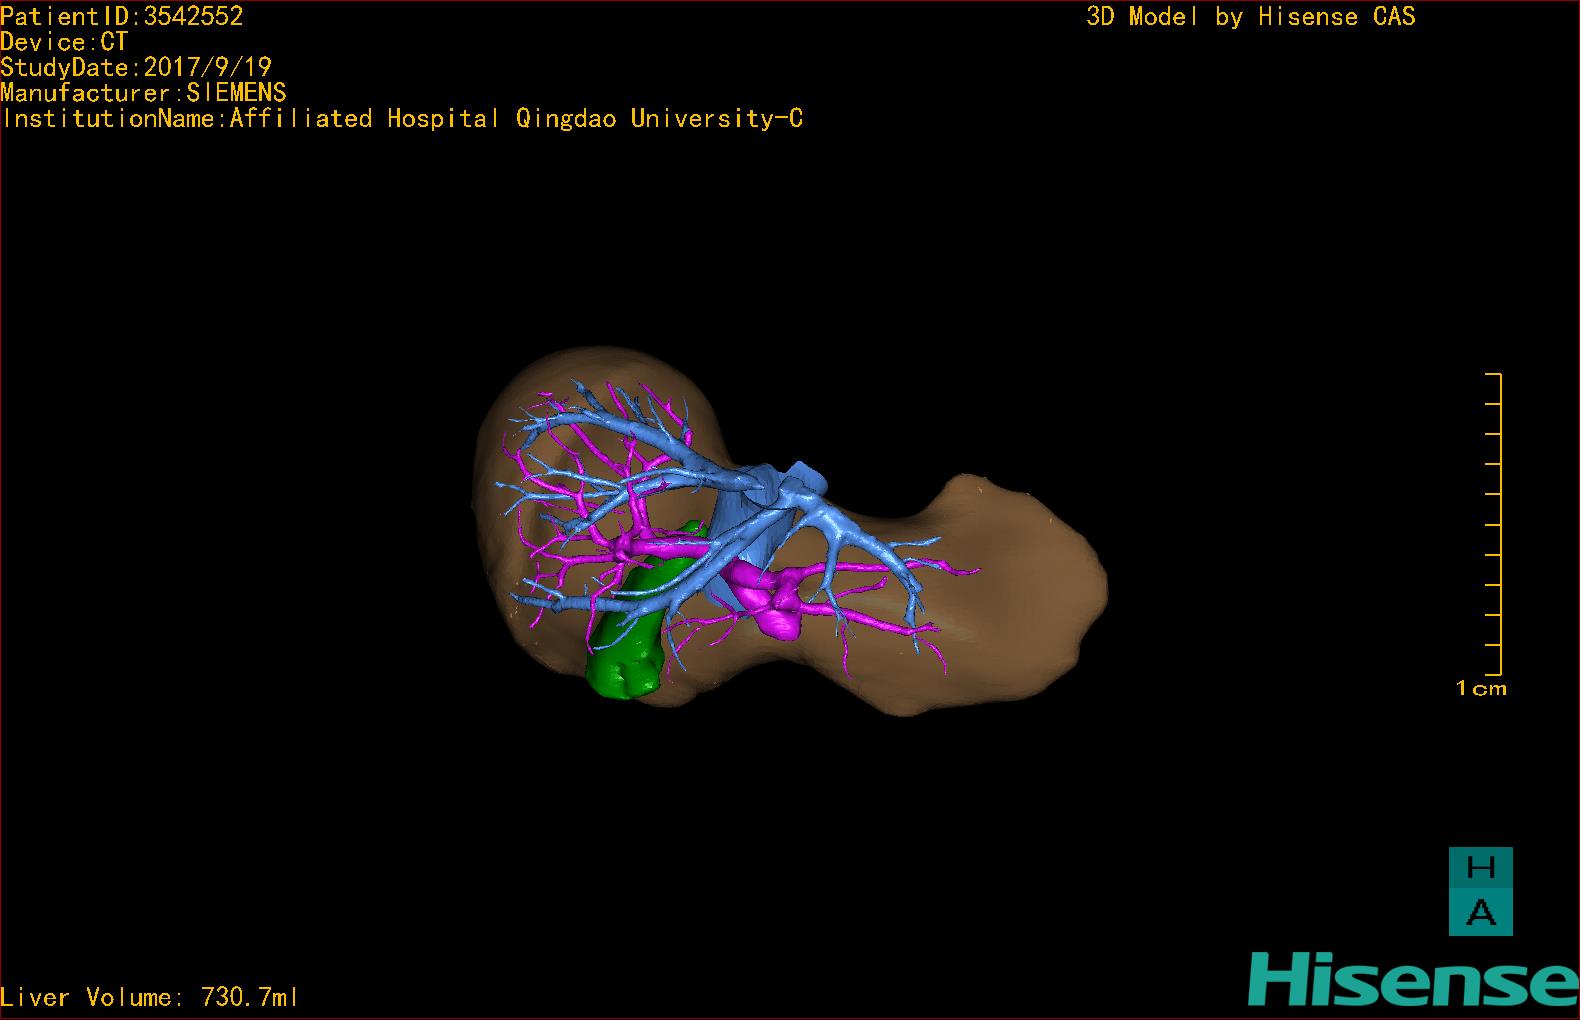This screenshot has height=1020, width=1580.
Task: Click the StudyDate:2017/9/19 text
Action: click(136, 67)
